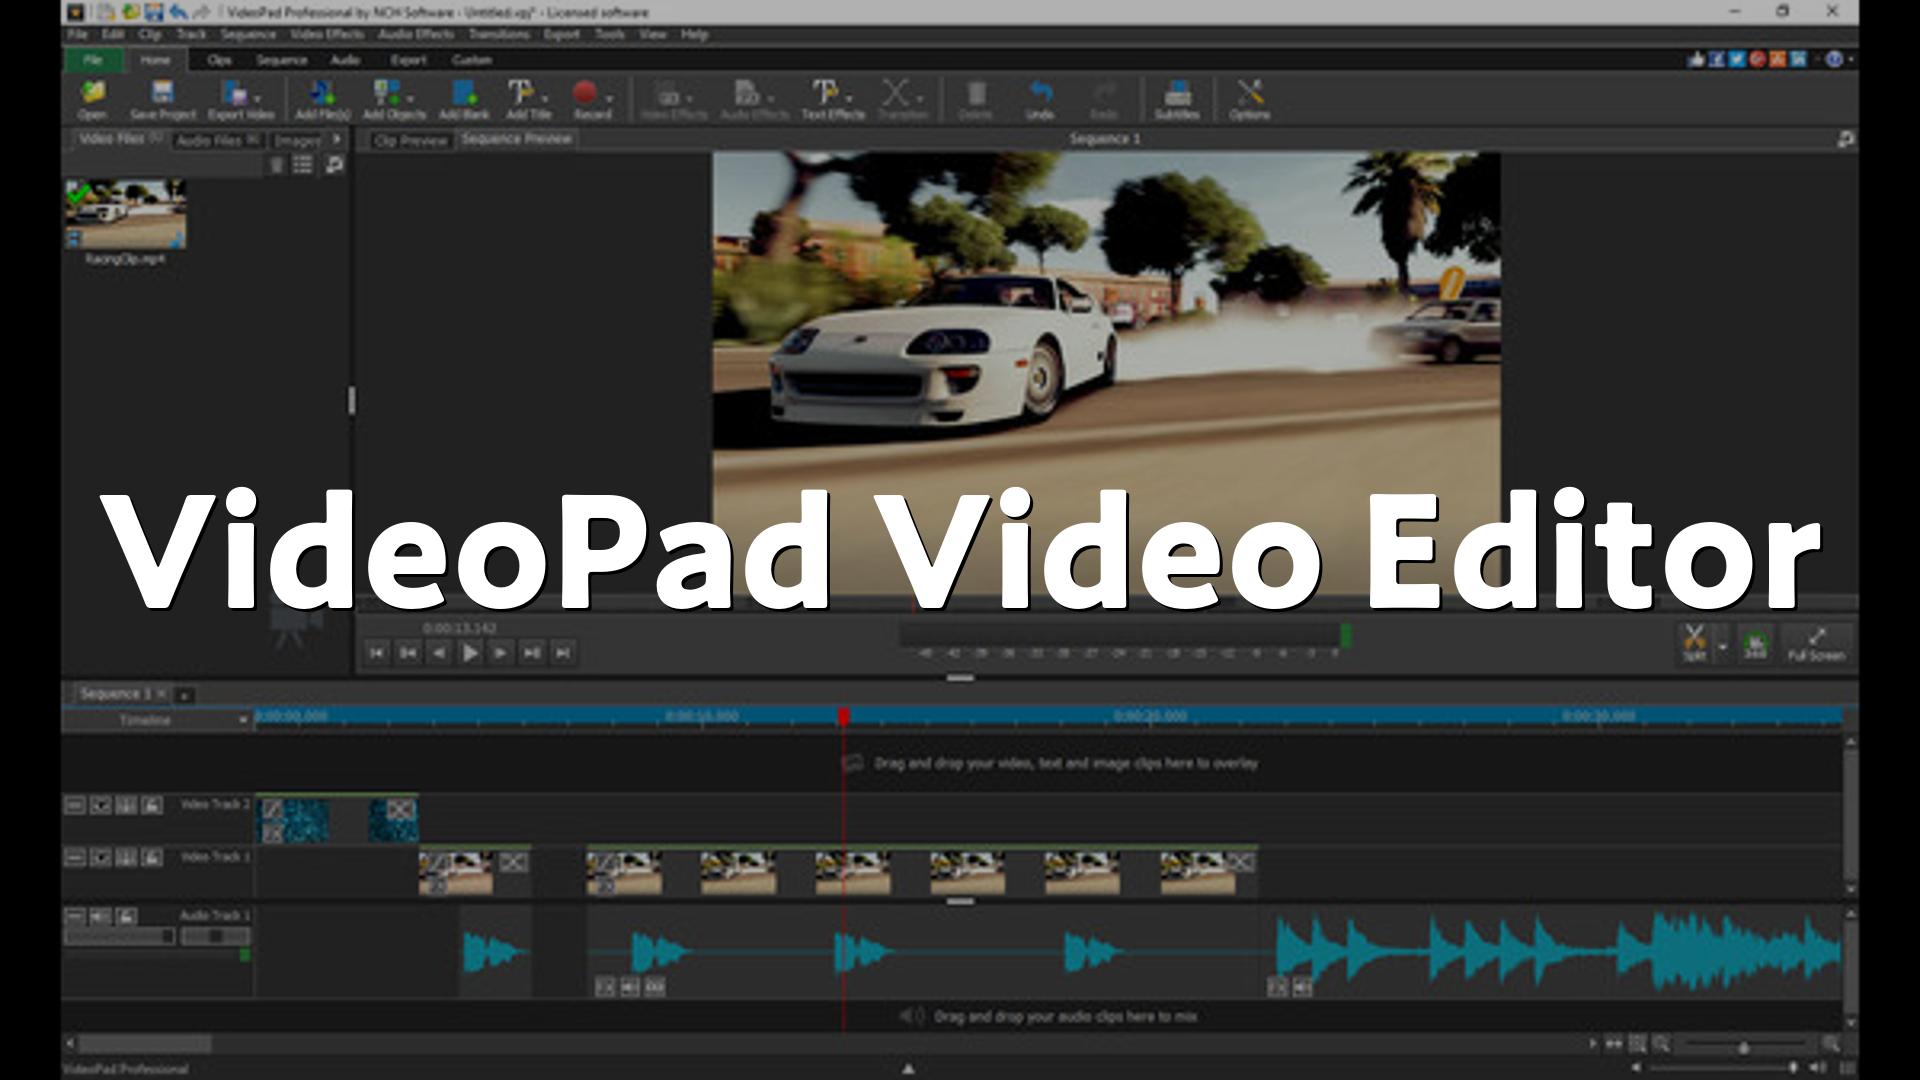Expand the Record dropdown arrow

[609, 98]
